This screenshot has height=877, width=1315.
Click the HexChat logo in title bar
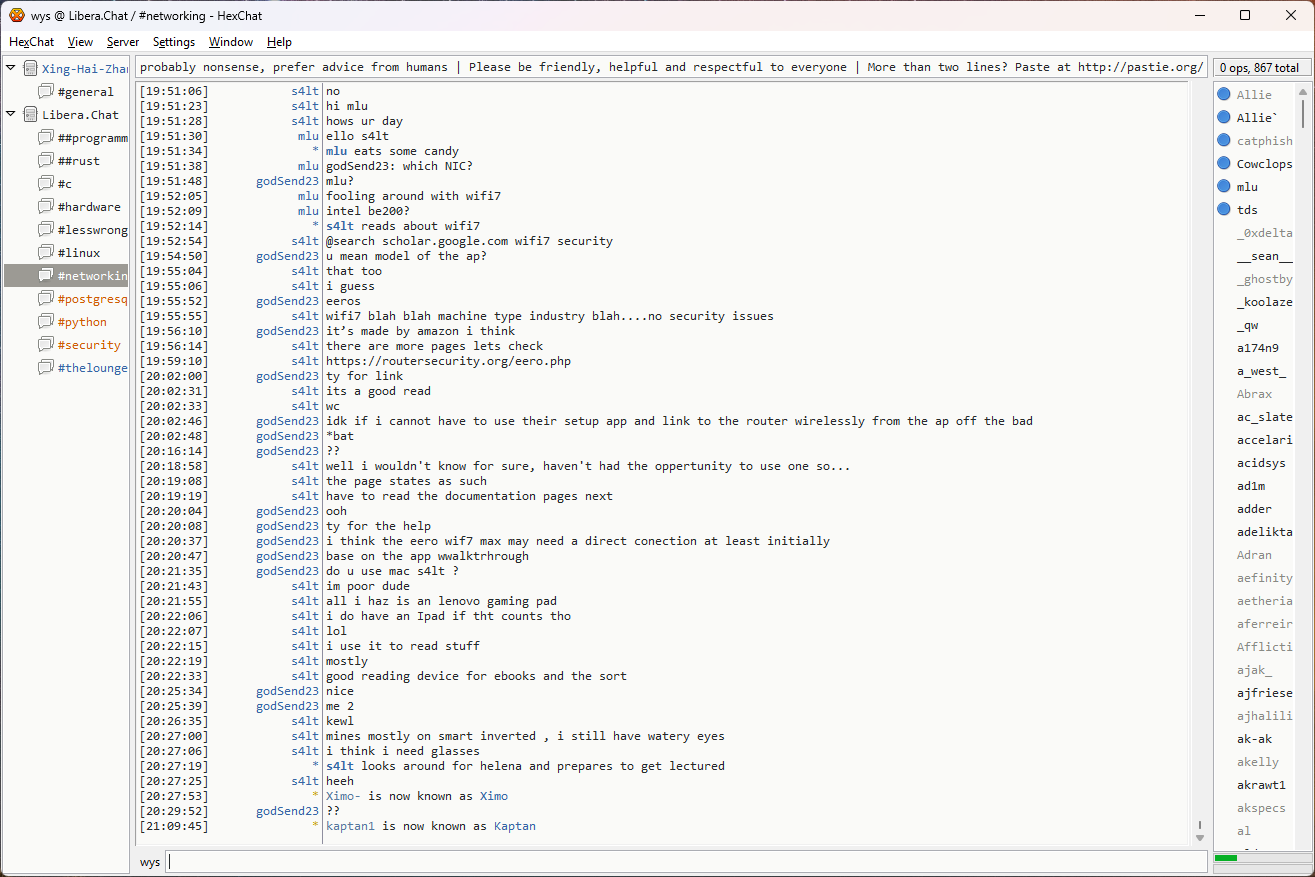pos(17,15)
